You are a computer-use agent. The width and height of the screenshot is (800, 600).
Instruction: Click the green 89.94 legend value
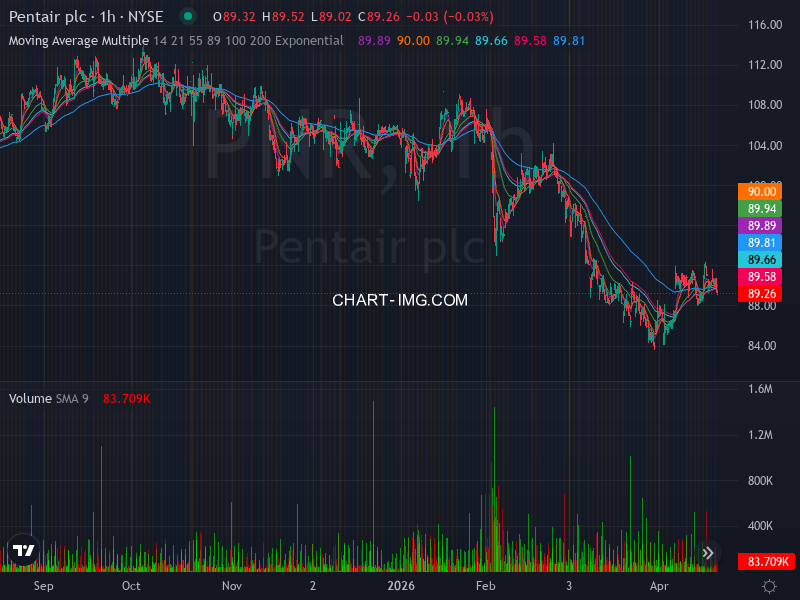click(x=452, y=41)
